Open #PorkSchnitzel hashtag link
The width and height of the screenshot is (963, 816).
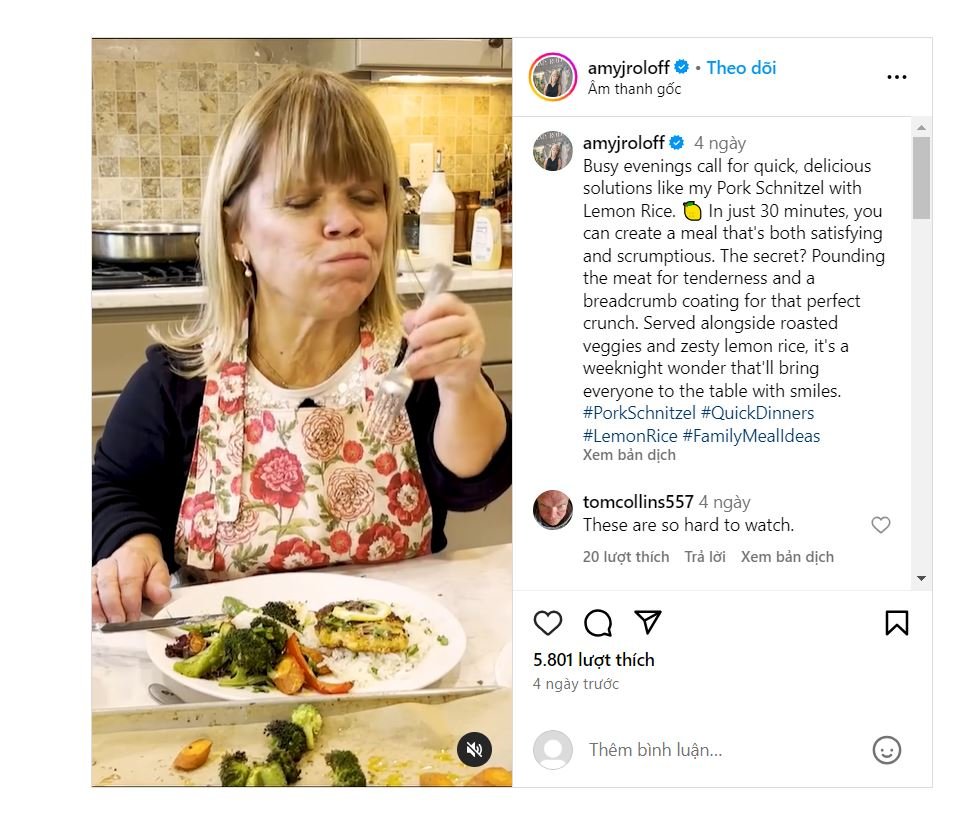640,413
